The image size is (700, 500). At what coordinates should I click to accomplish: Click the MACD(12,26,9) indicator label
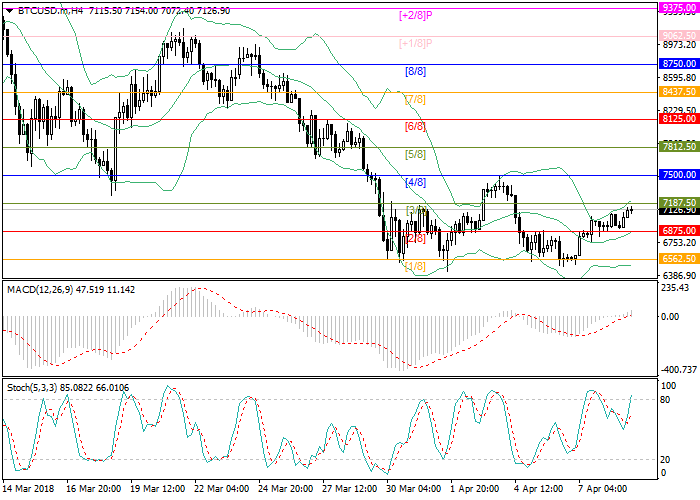tap(35, 290)
